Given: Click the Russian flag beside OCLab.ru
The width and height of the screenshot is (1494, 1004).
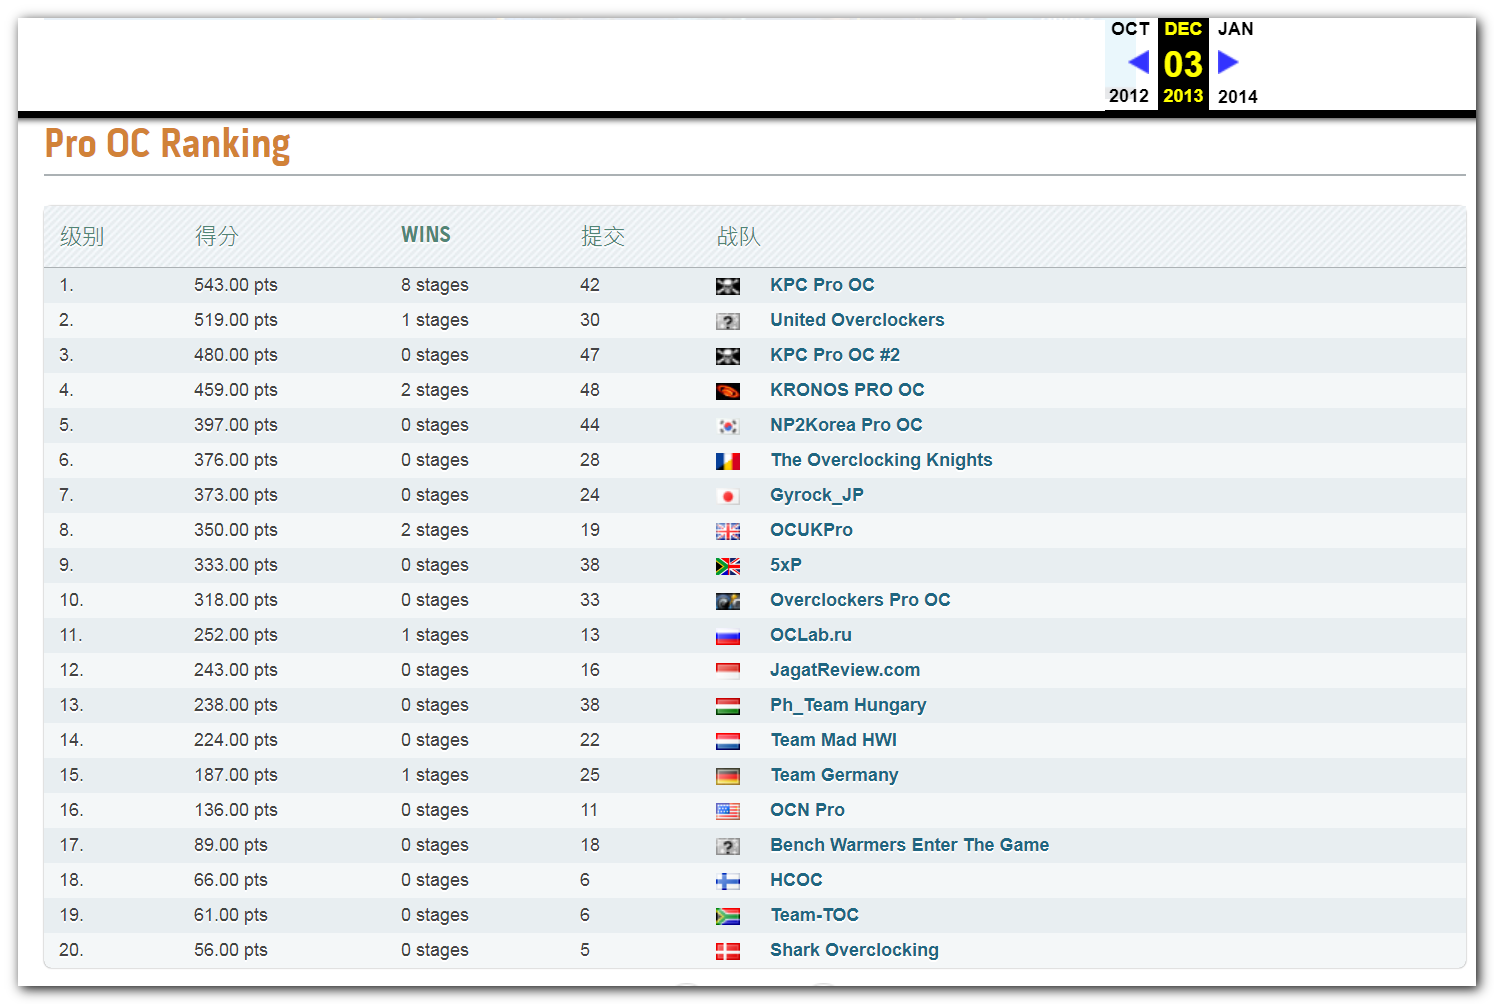Looking at the screenshot, I should pyautogui.click(x=728, y=637).
